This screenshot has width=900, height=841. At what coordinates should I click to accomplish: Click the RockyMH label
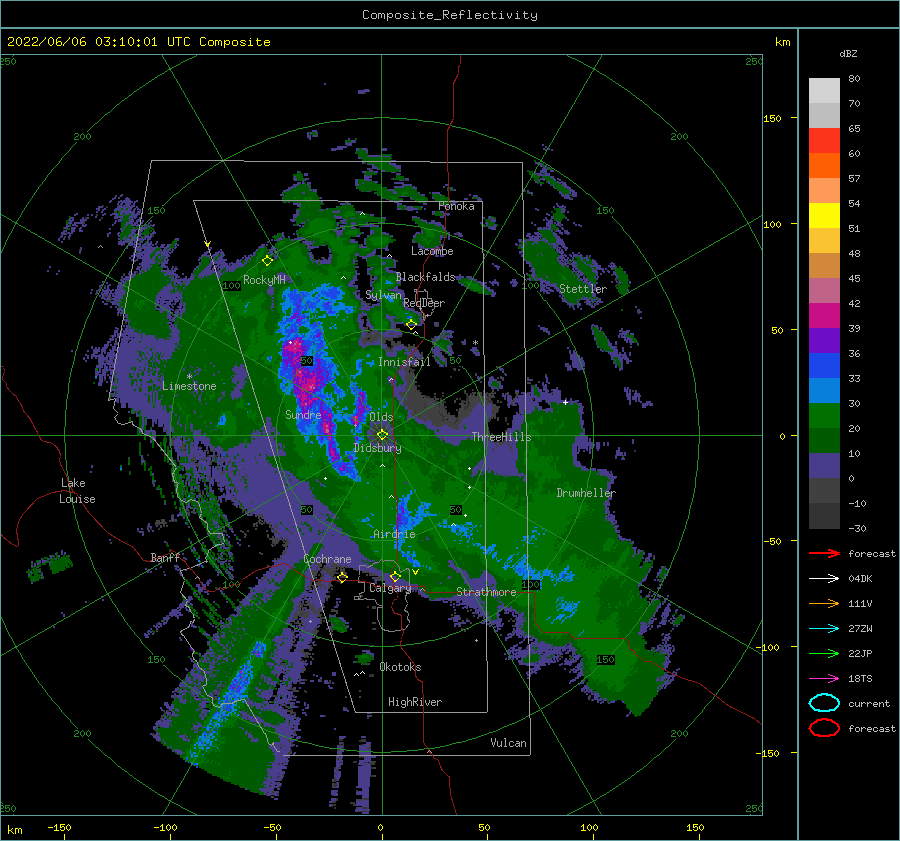pos(264,280)
